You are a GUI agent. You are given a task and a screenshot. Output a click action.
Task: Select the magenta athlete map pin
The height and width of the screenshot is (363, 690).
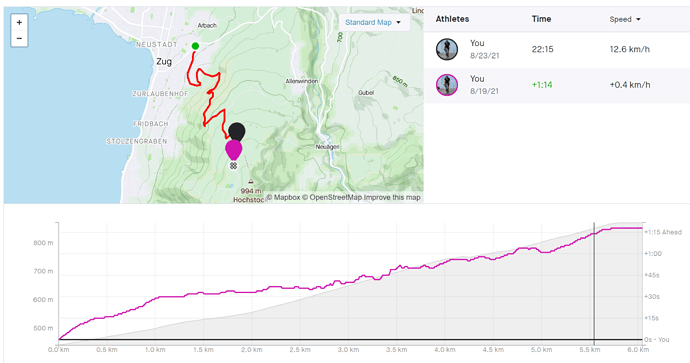(x=234, y=150)
